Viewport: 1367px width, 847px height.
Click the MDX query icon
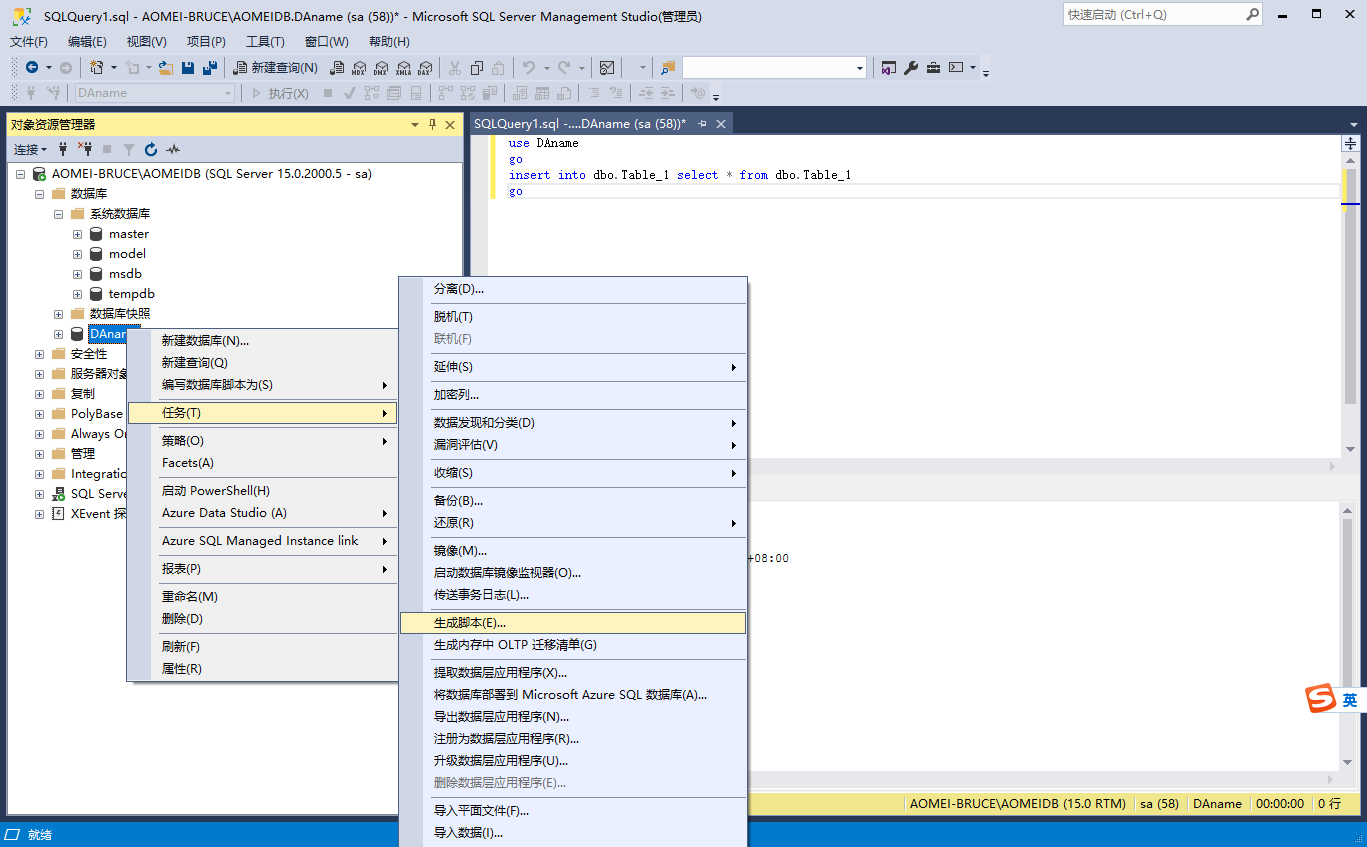click(x=359, y=68)
